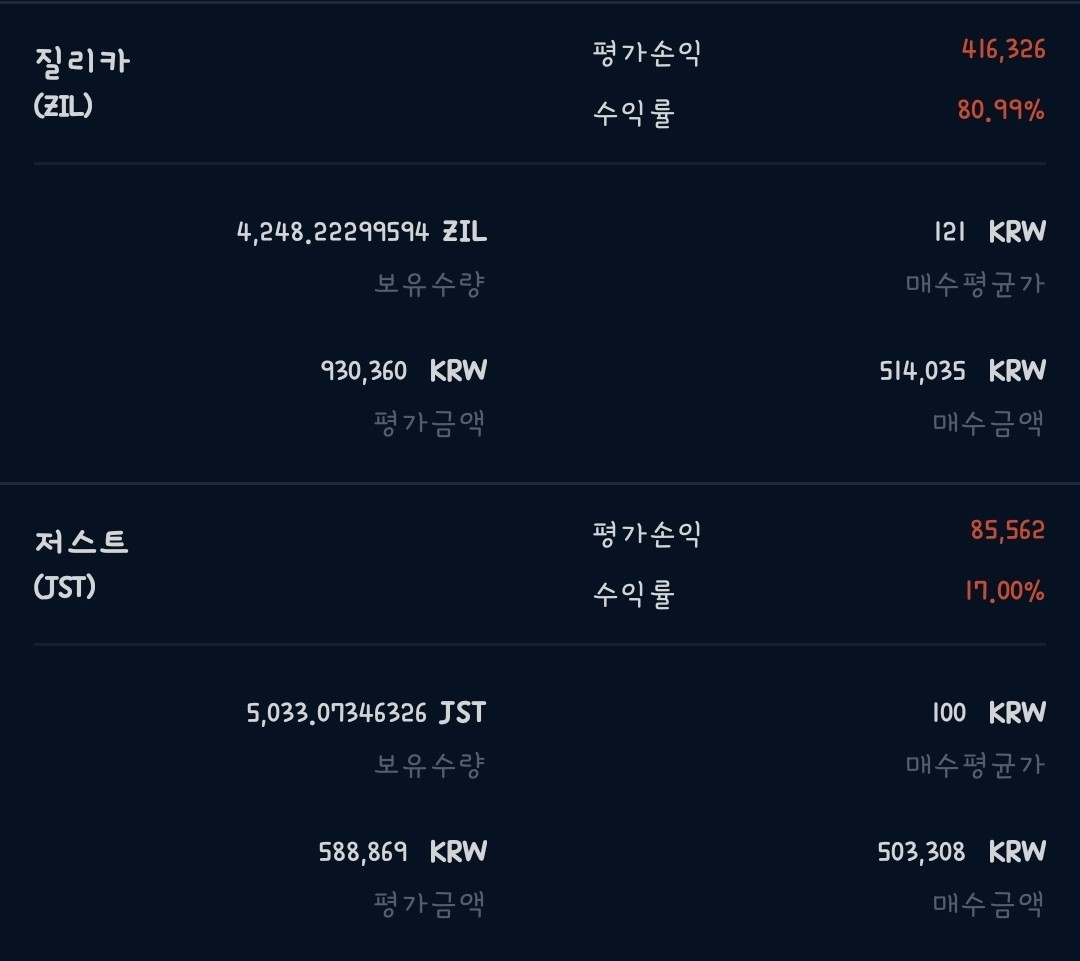Click JST 평가손익 value 85,562
This screenshot has height=961, width=1080.
pos(1007,531)
